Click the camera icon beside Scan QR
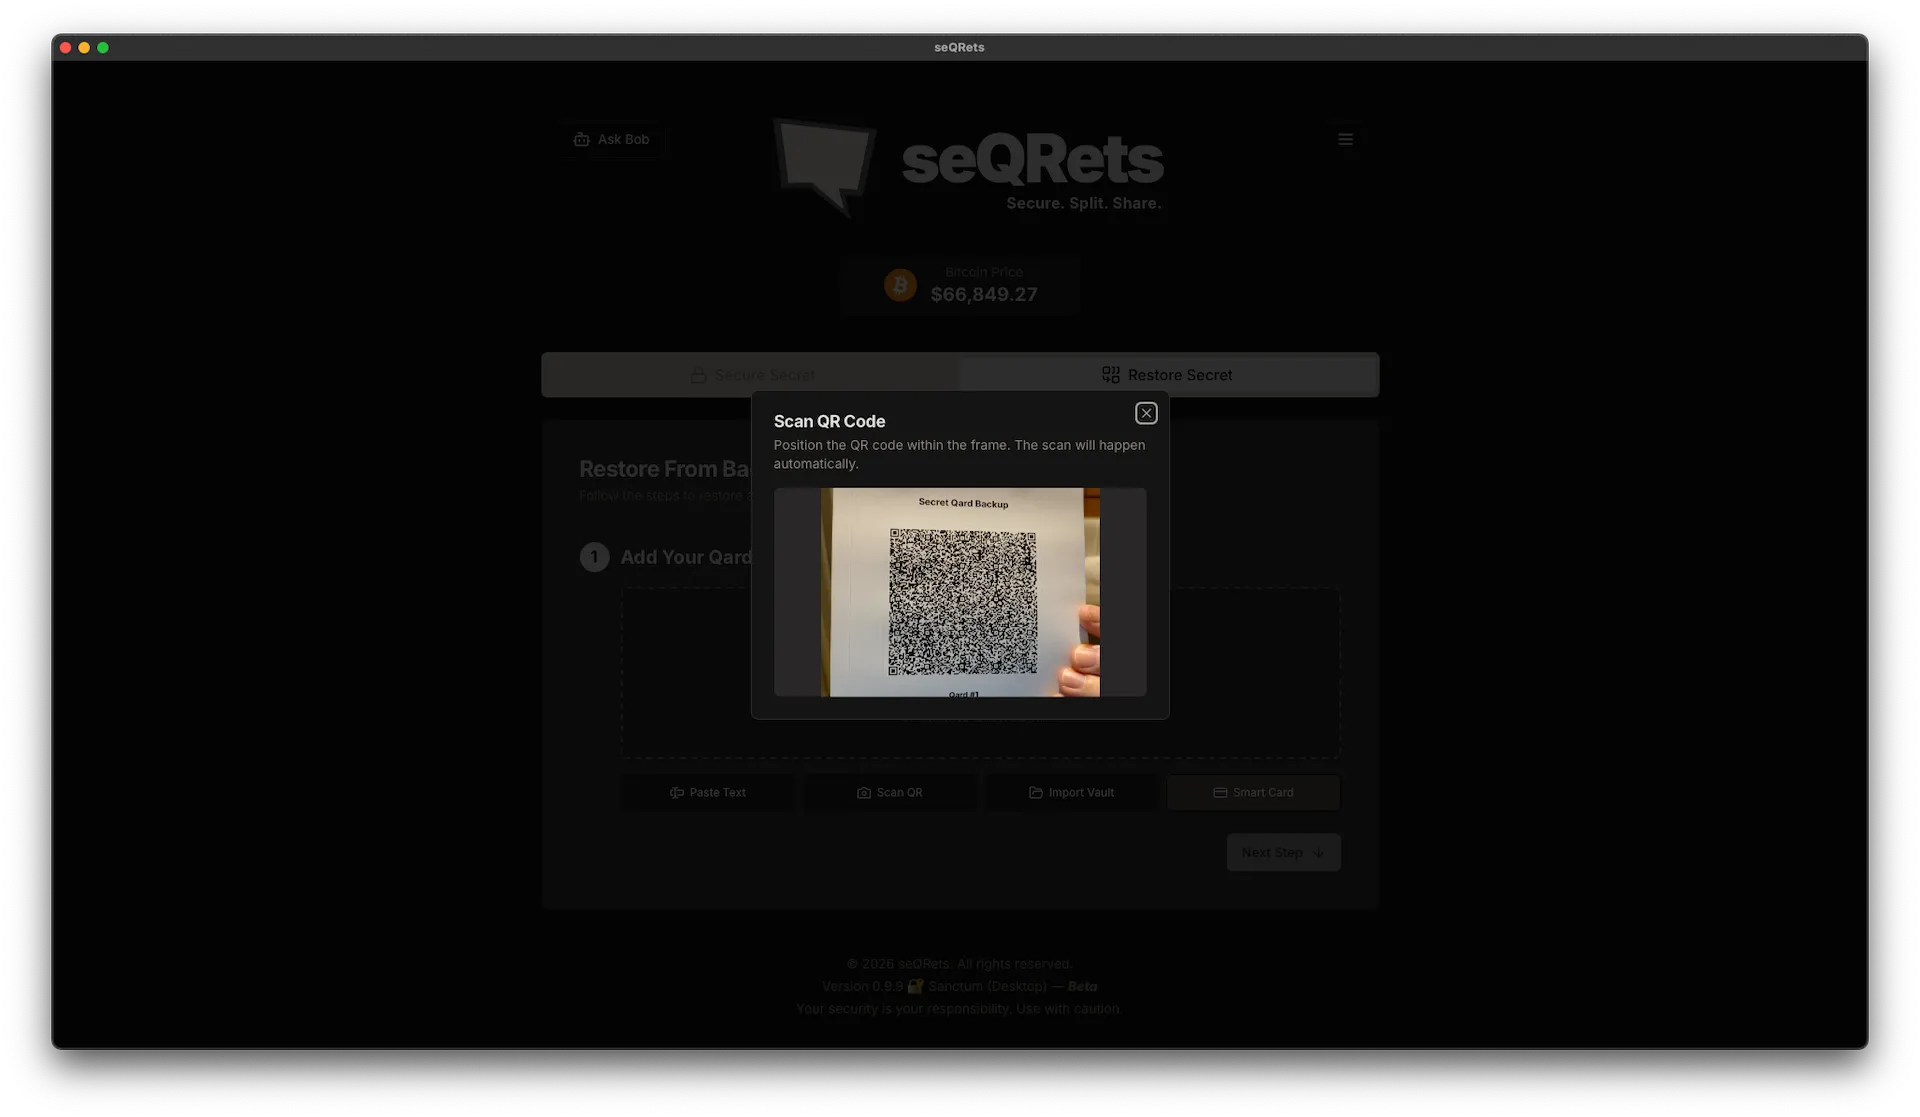The image size is (1920, 1117). click(864, 793)
